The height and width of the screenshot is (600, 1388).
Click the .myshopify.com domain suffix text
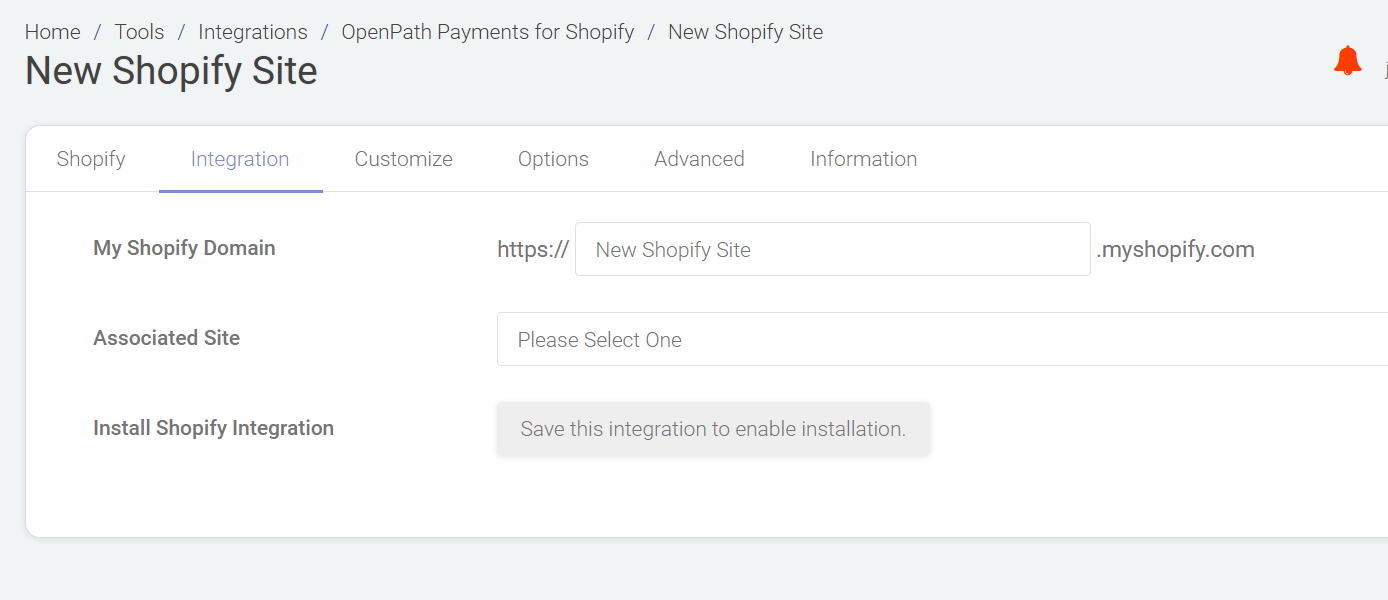[1175, 249]
